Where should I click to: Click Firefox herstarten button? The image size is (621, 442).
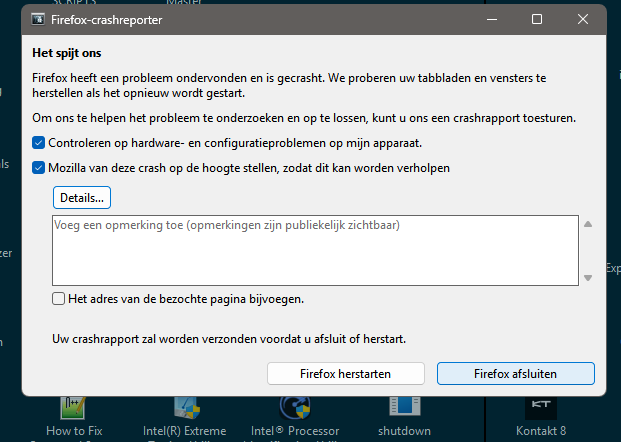pyautogui.click(x=346, y=373)
